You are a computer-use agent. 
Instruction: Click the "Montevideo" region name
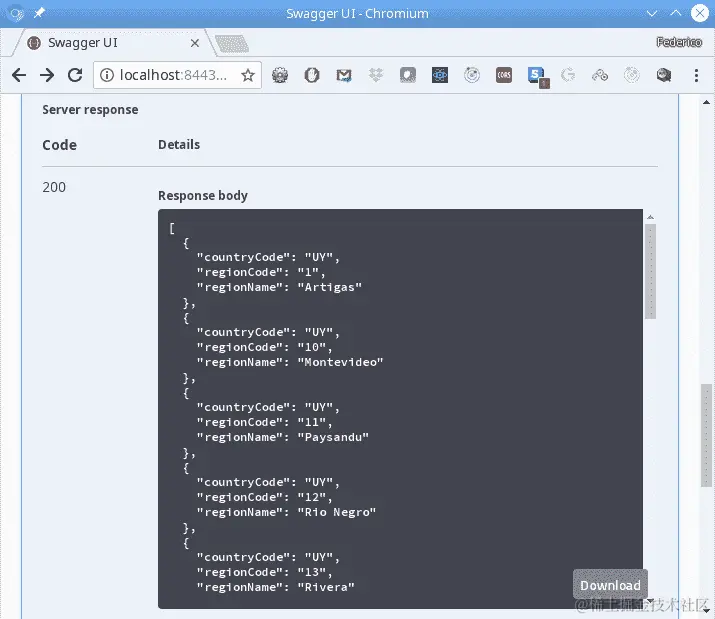tap(340, 362)
